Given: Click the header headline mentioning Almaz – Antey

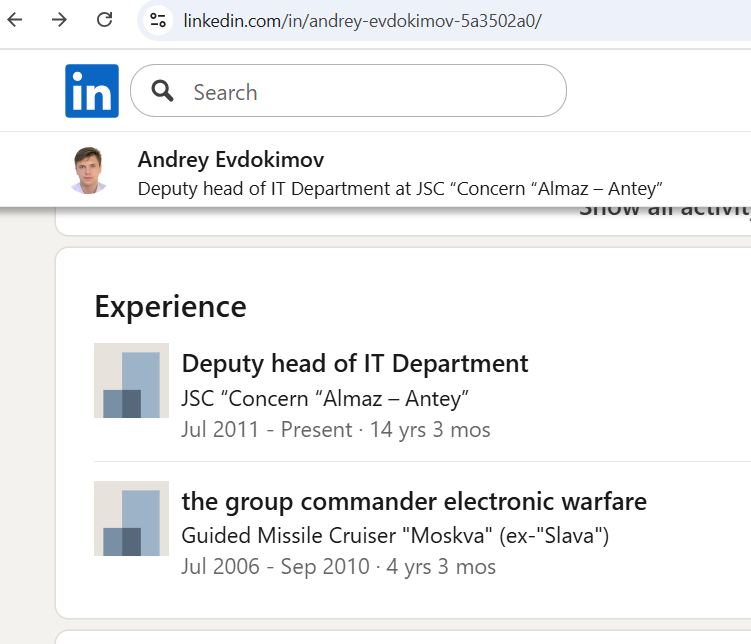Looking at the screenshot, I should coord(400,188).
